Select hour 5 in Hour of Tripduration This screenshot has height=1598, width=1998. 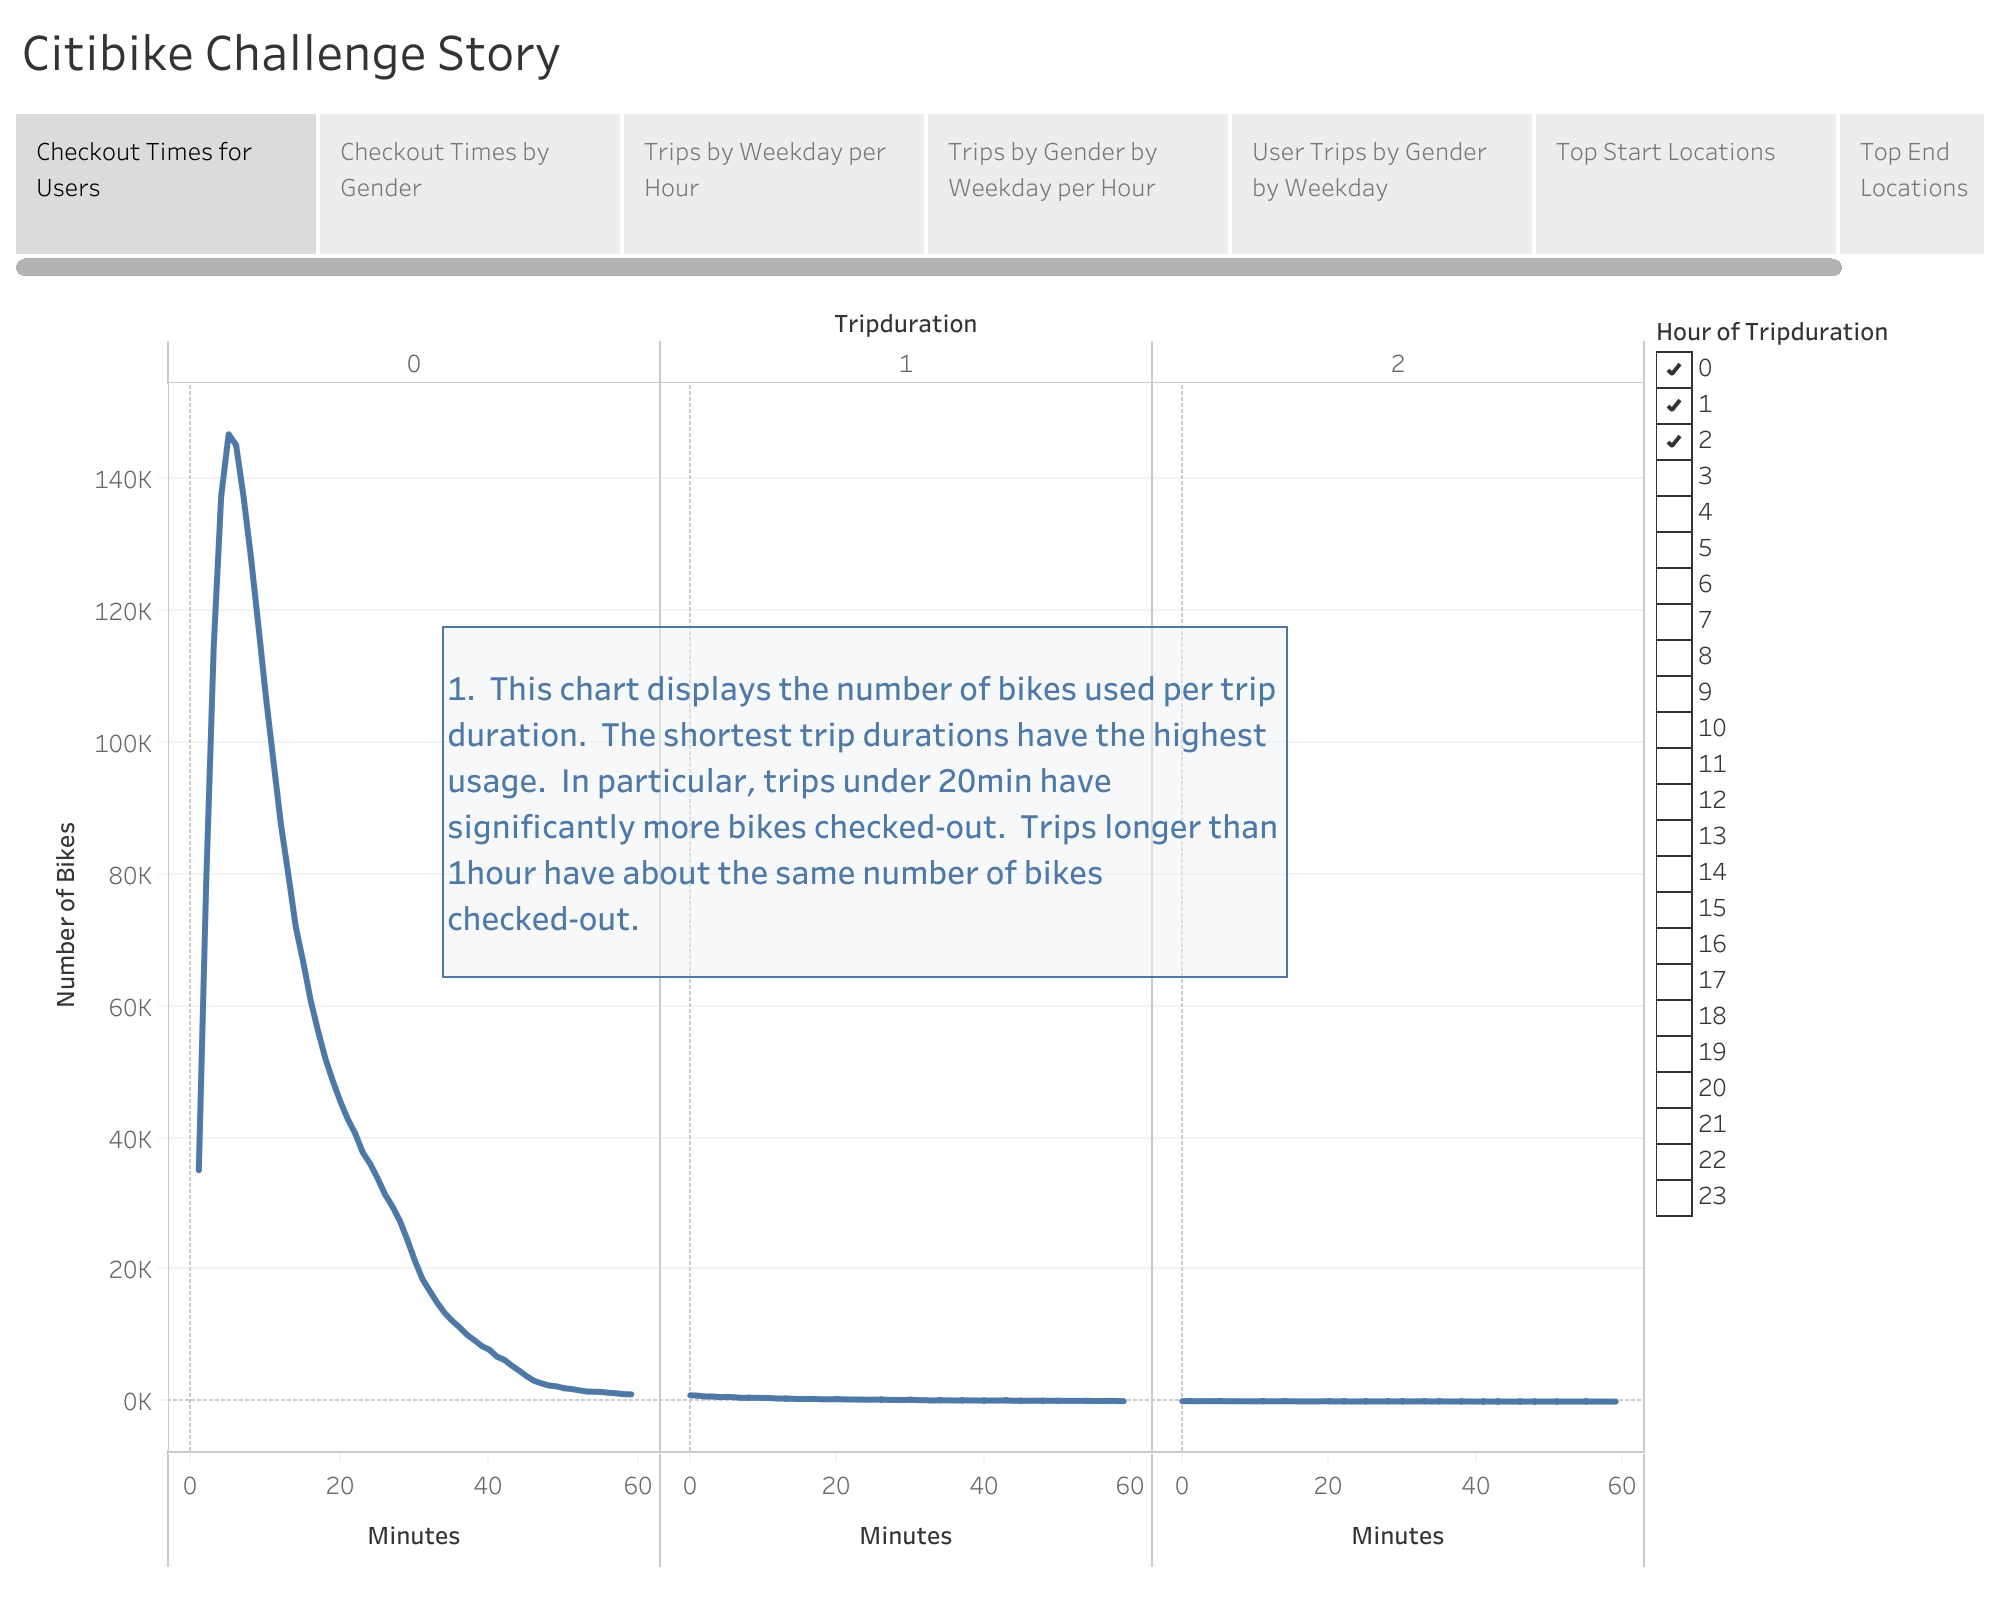click(1674, 550)
